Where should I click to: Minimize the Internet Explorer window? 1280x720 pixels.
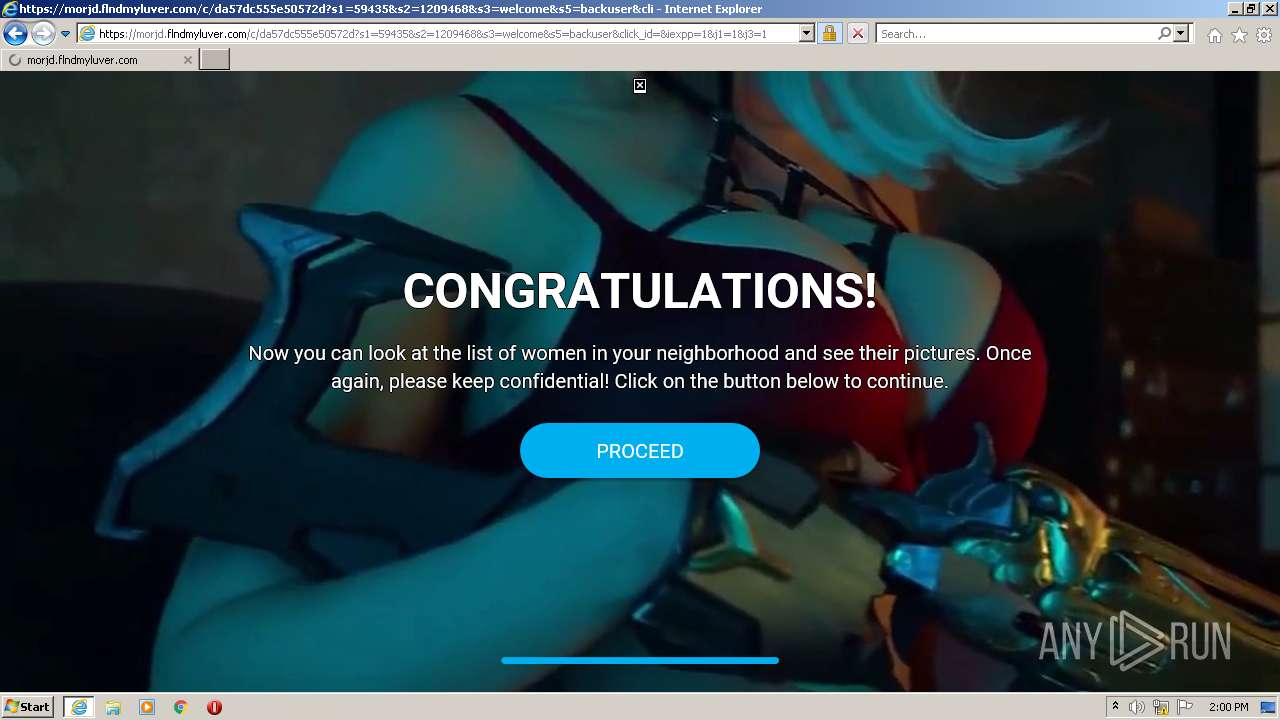pos(1234,9)
